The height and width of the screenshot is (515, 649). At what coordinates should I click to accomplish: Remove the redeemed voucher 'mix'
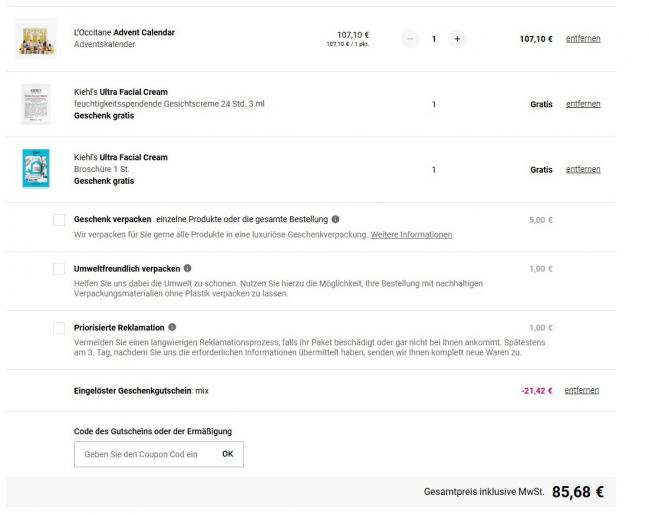pos(581,390)
